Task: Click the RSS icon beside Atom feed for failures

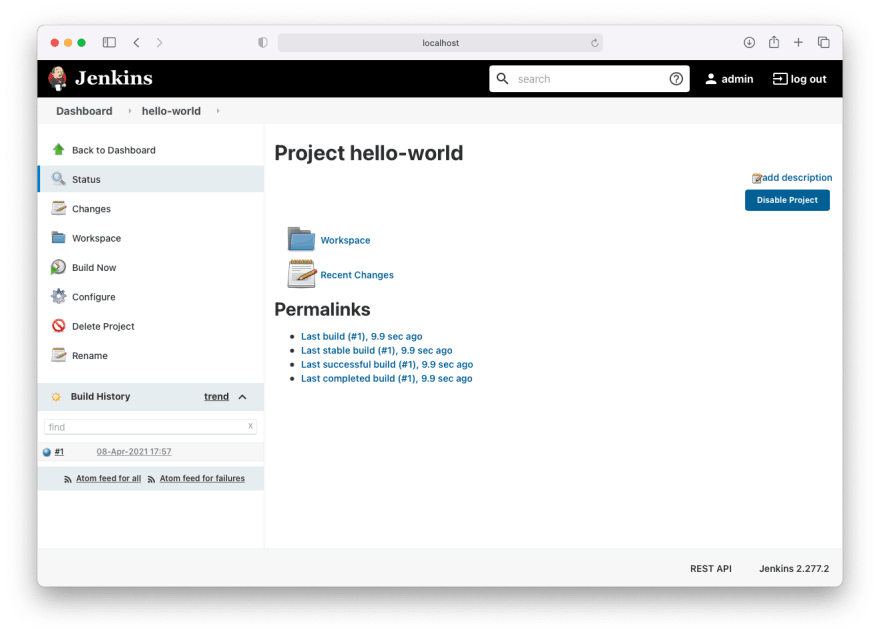Action: point(151,479)
